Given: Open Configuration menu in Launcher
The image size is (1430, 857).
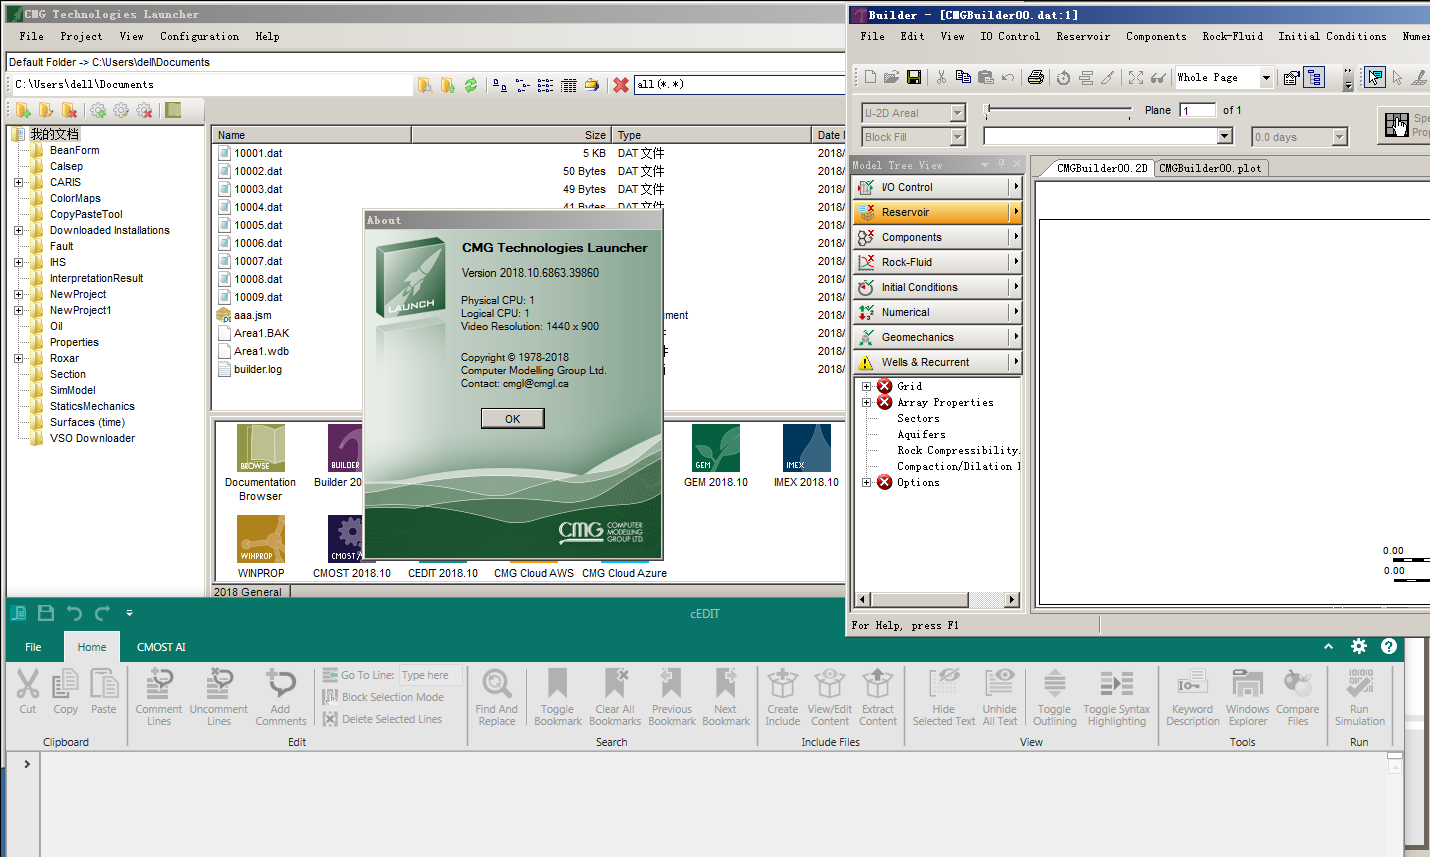Looking at the screenshot, I should [x=199, y=36].
